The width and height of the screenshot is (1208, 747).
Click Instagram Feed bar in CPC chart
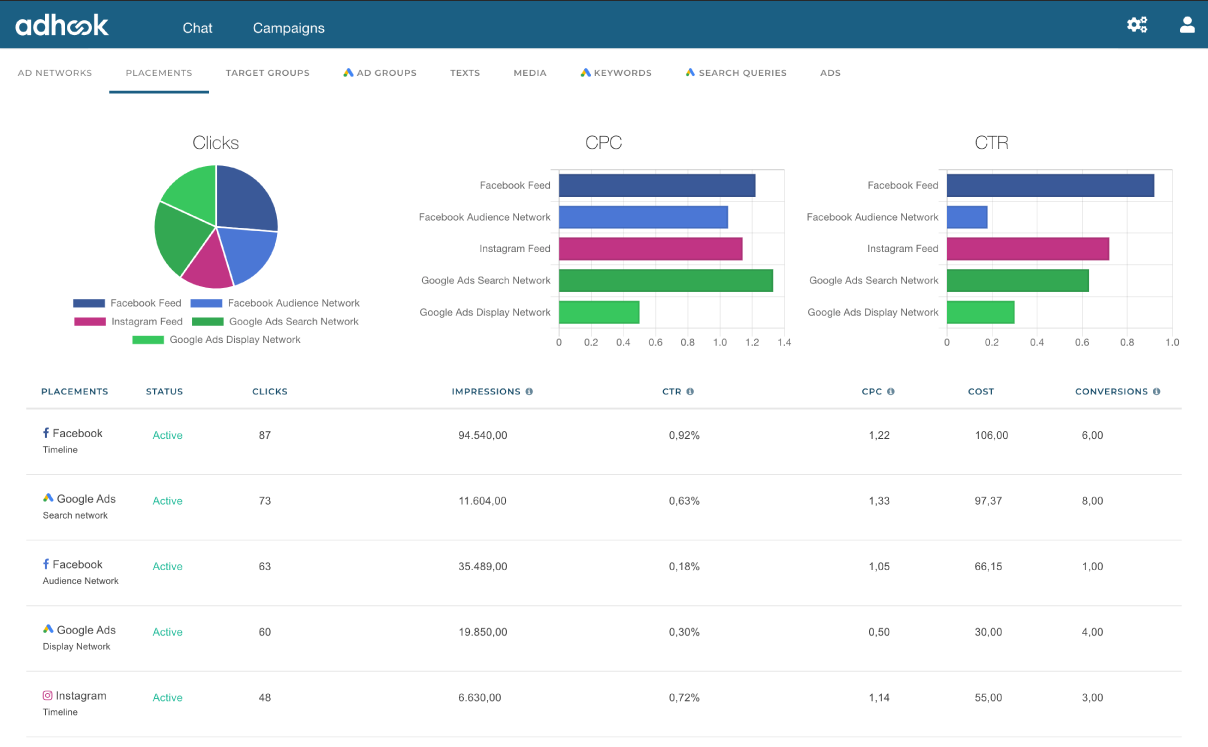pos(650,248)
